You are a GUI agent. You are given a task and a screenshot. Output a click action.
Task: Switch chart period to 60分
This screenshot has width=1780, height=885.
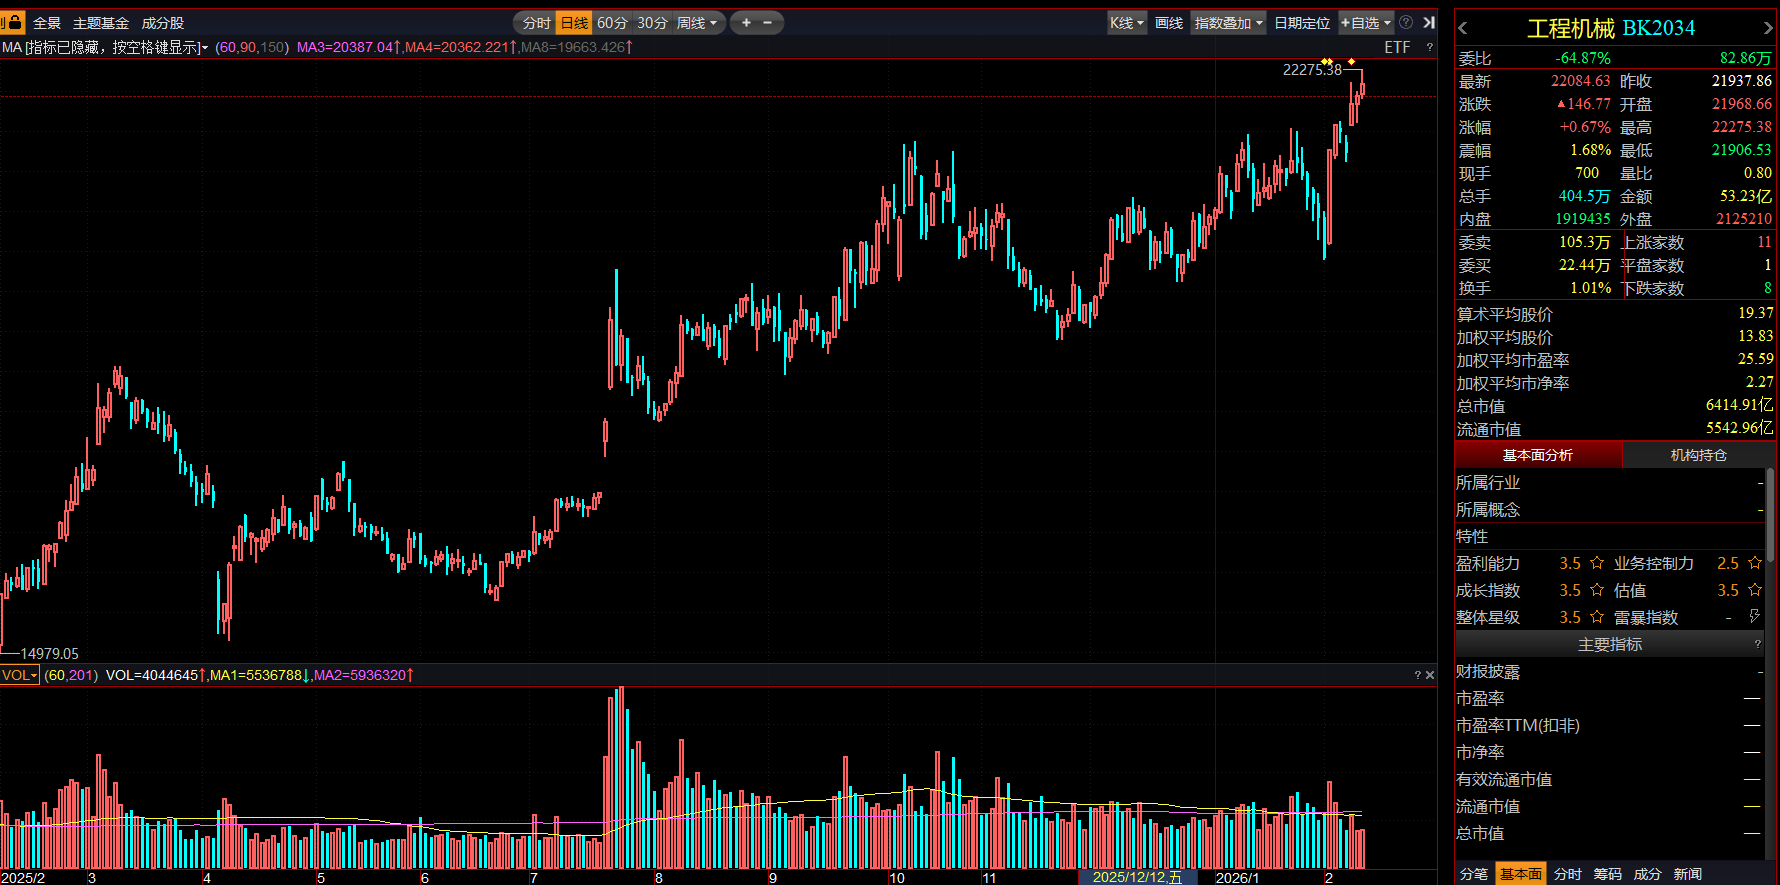tap(612, 22)
